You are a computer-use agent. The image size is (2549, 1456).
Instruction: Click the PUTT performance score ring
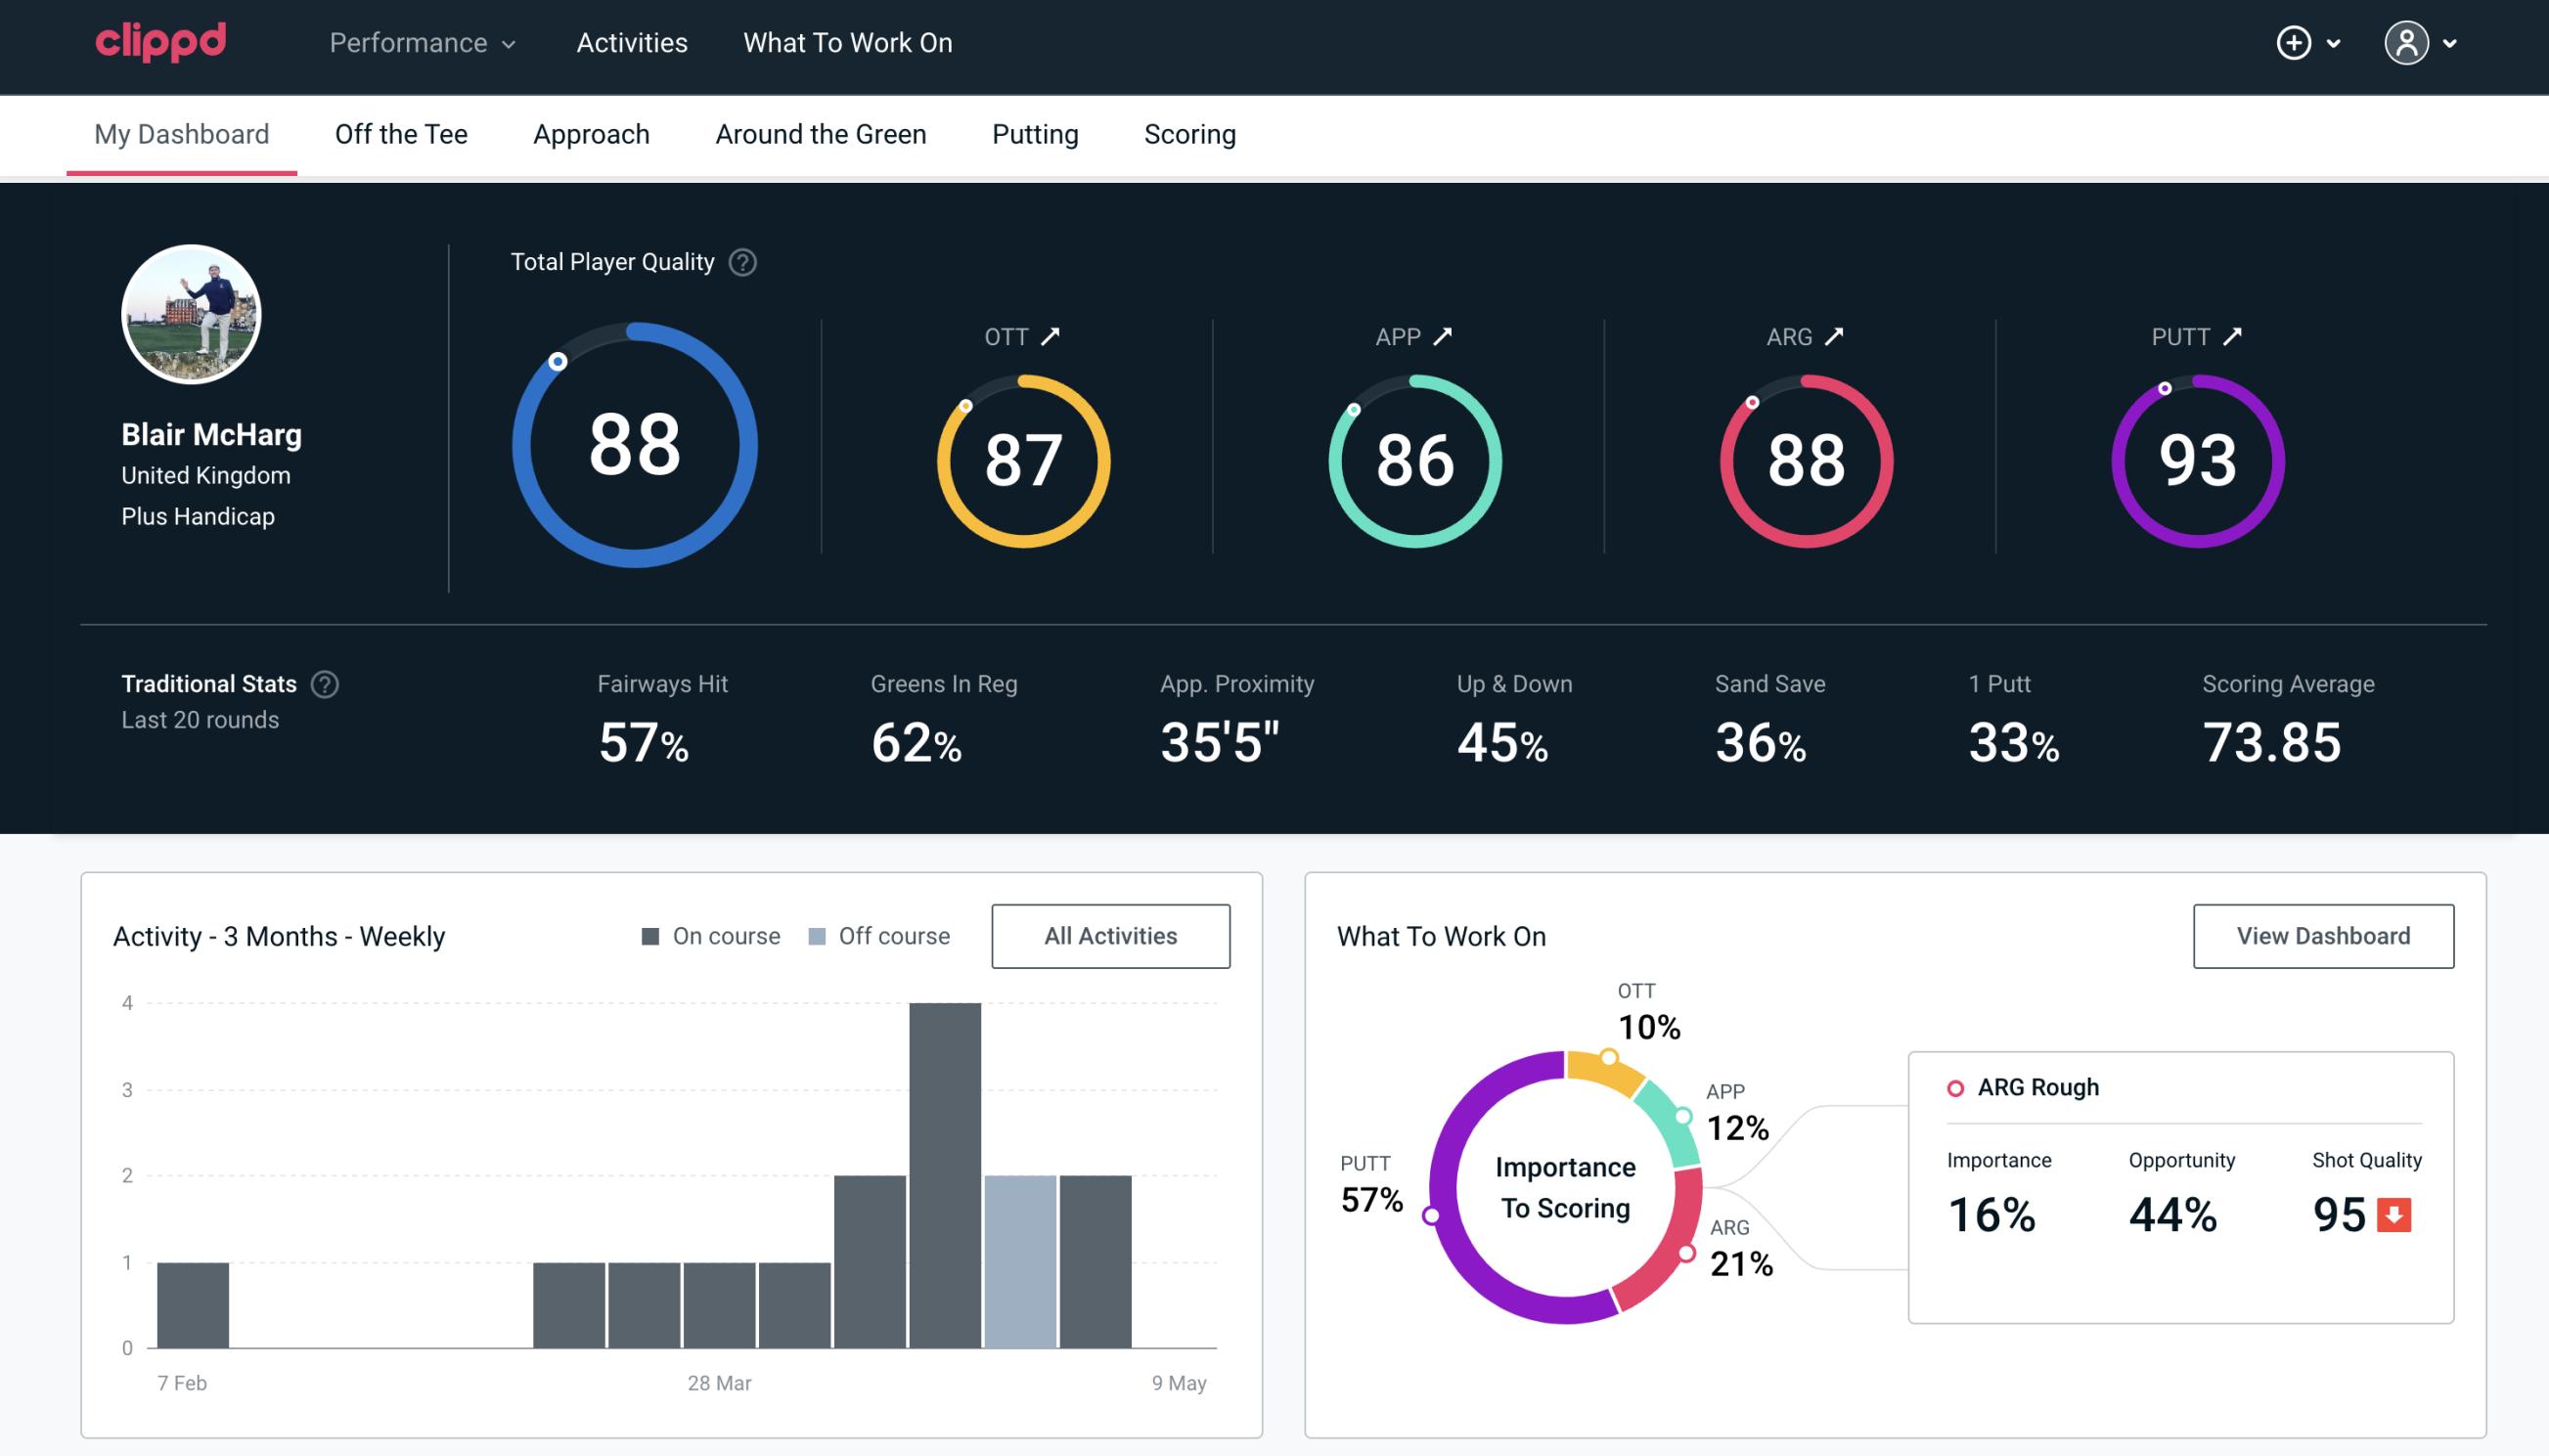tap(2197, 457)
